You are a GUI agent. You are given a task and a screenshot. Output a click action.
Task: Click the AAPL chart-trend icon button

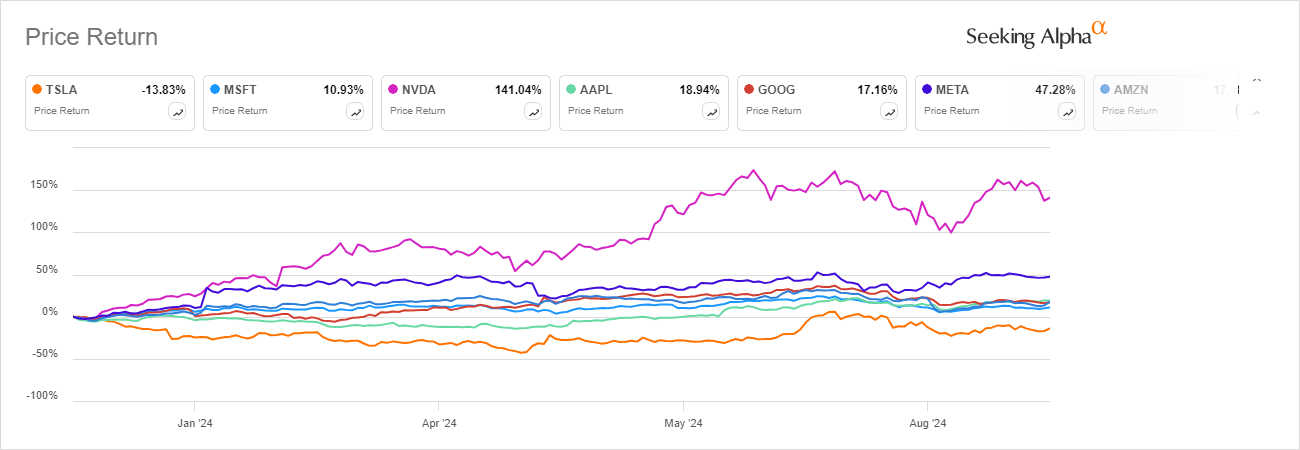(x=710, y=112)
